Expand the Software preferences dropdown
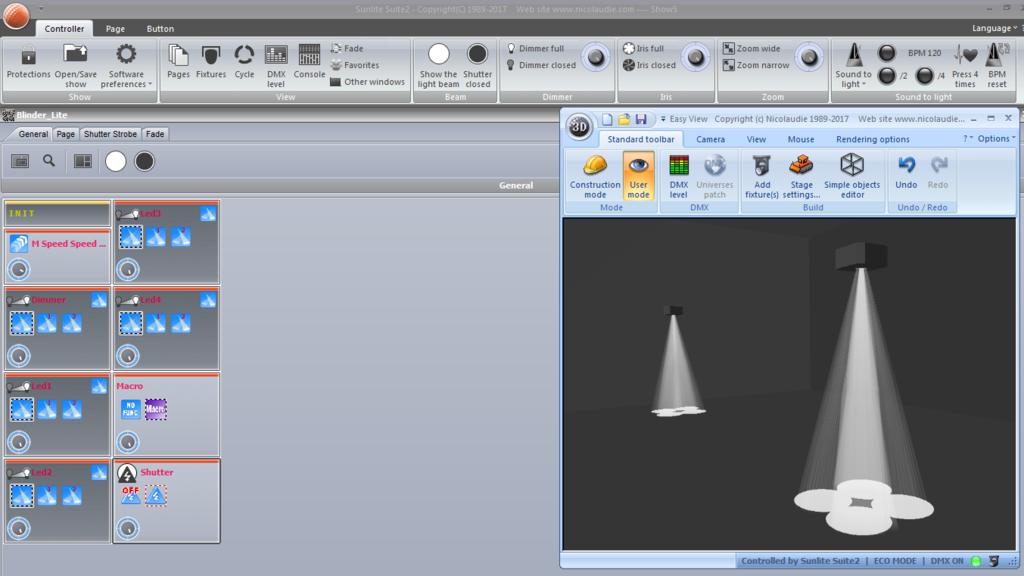The height and width of the screenshot is (576, 1024). click(126, 65)
